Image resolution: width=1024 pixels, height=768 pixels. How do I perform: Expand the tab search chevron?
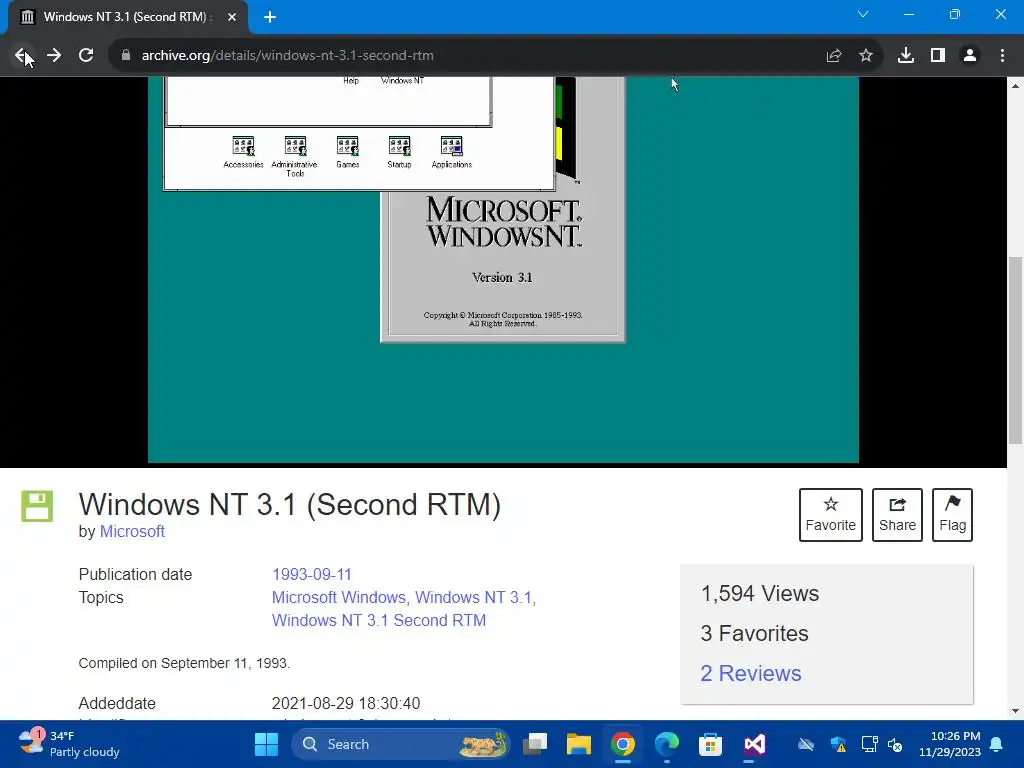coord(863,14)
